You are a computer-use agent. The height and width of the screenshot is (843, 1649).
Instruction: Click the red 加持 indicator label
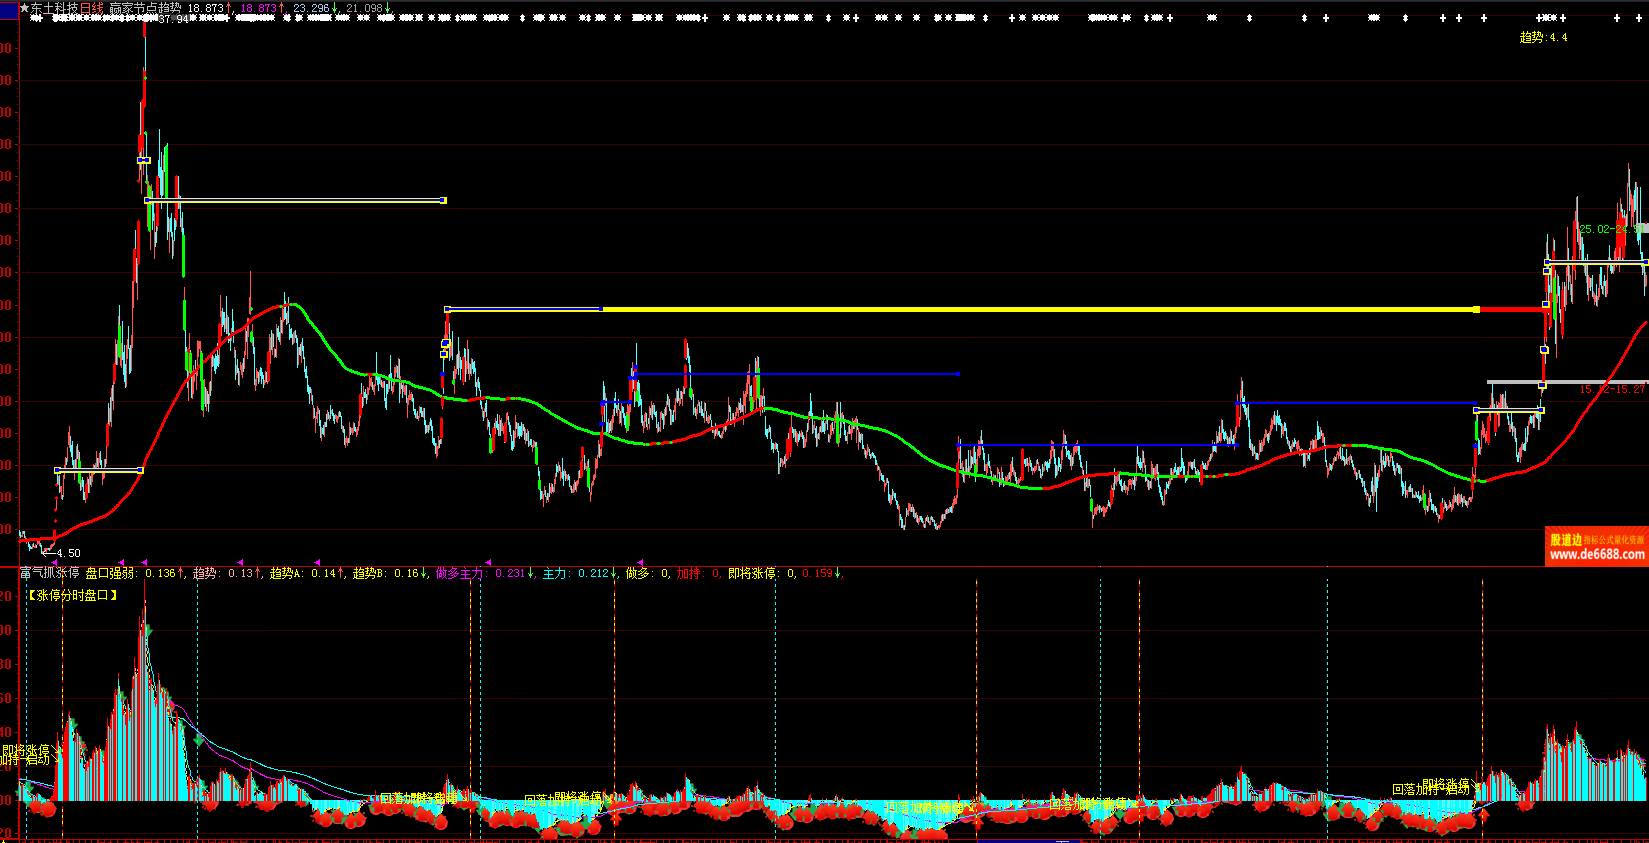pyautogui.click(x=688, y=574)
